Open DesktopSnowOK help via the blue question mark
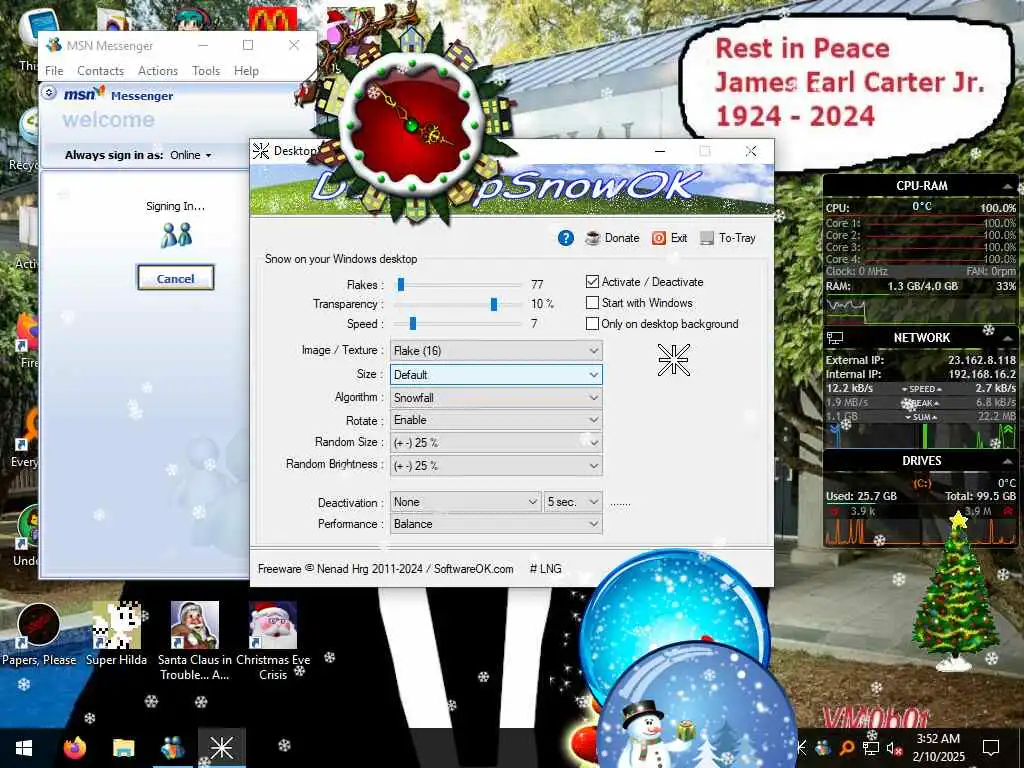1024x768 pixels. click(x=566, y=238)
